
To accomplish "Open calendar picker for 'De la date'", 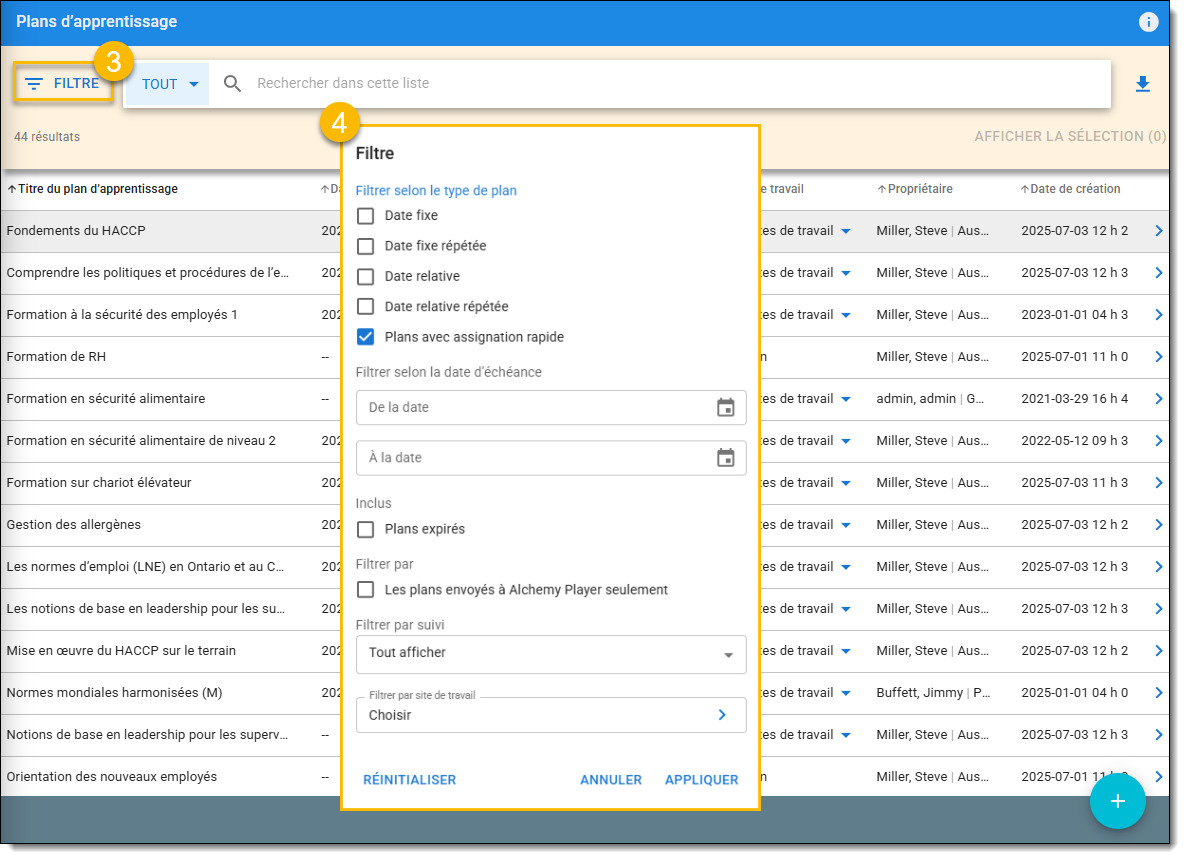I will point(726,408).
